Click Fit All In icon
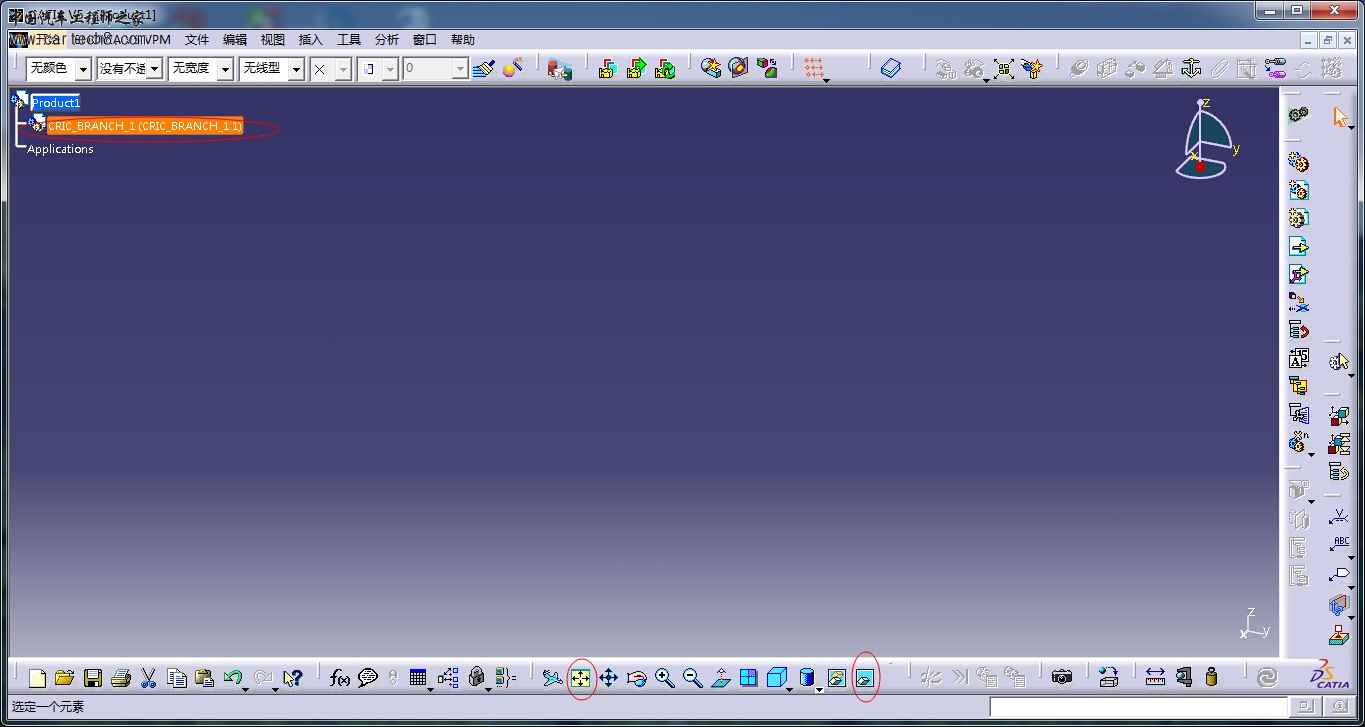 coord(580,678)
